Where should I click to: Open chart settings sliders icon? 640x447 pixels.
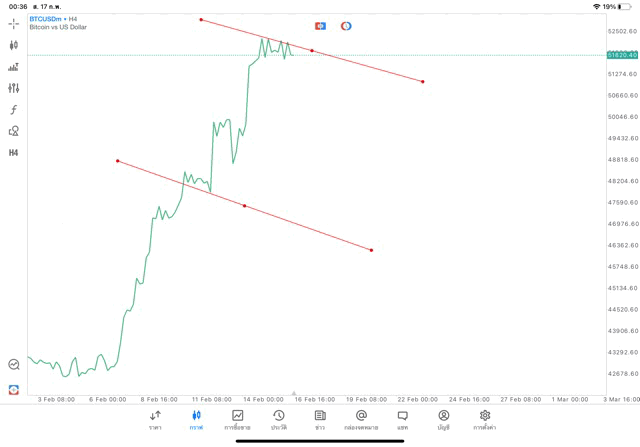(x=14, y=88)
